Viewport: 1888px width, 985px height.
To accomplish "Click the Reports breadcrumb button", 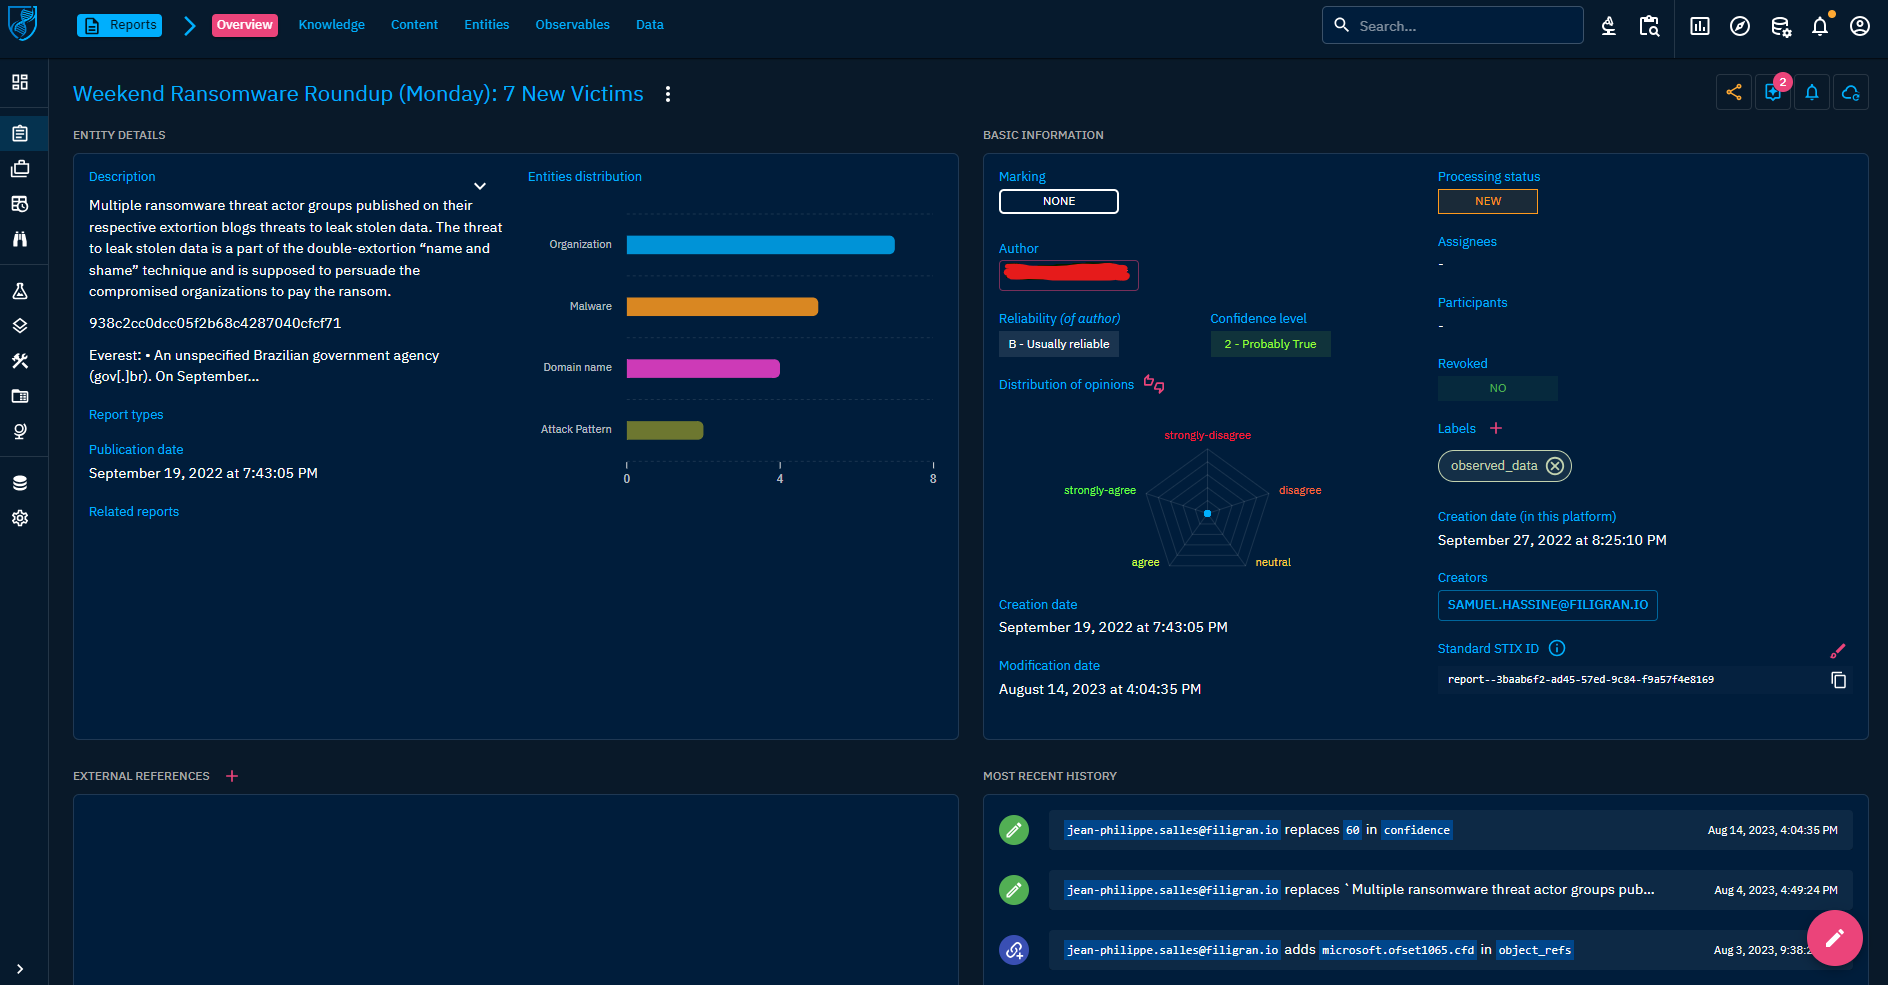I will [120, 25].
